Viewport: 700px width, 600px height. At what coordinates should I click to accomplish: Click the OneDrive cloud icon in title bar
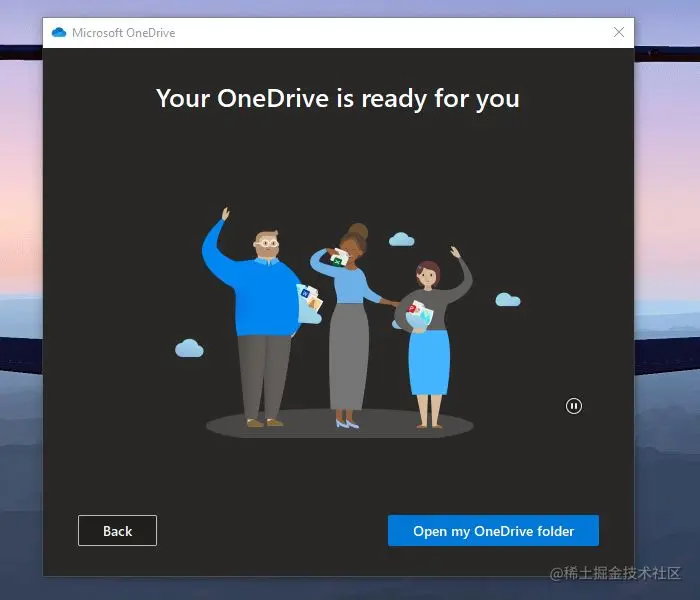pyautogui.click(x=59, y=33)
